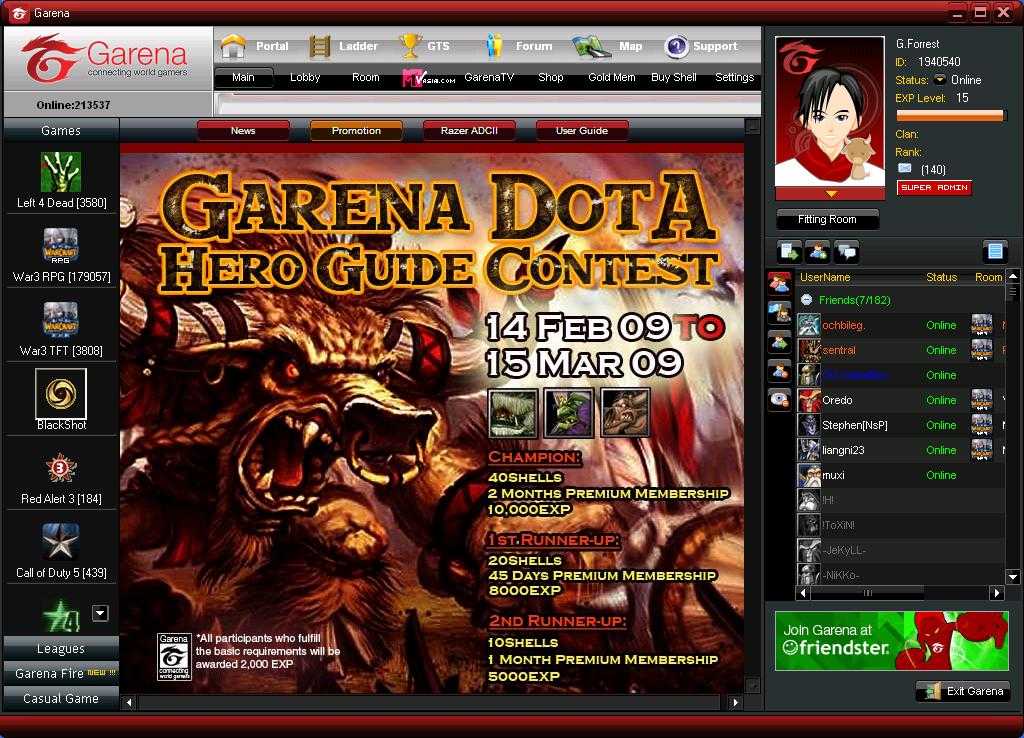Open the Gold Mem tab

pyautogui.click(x=612, y=78)
